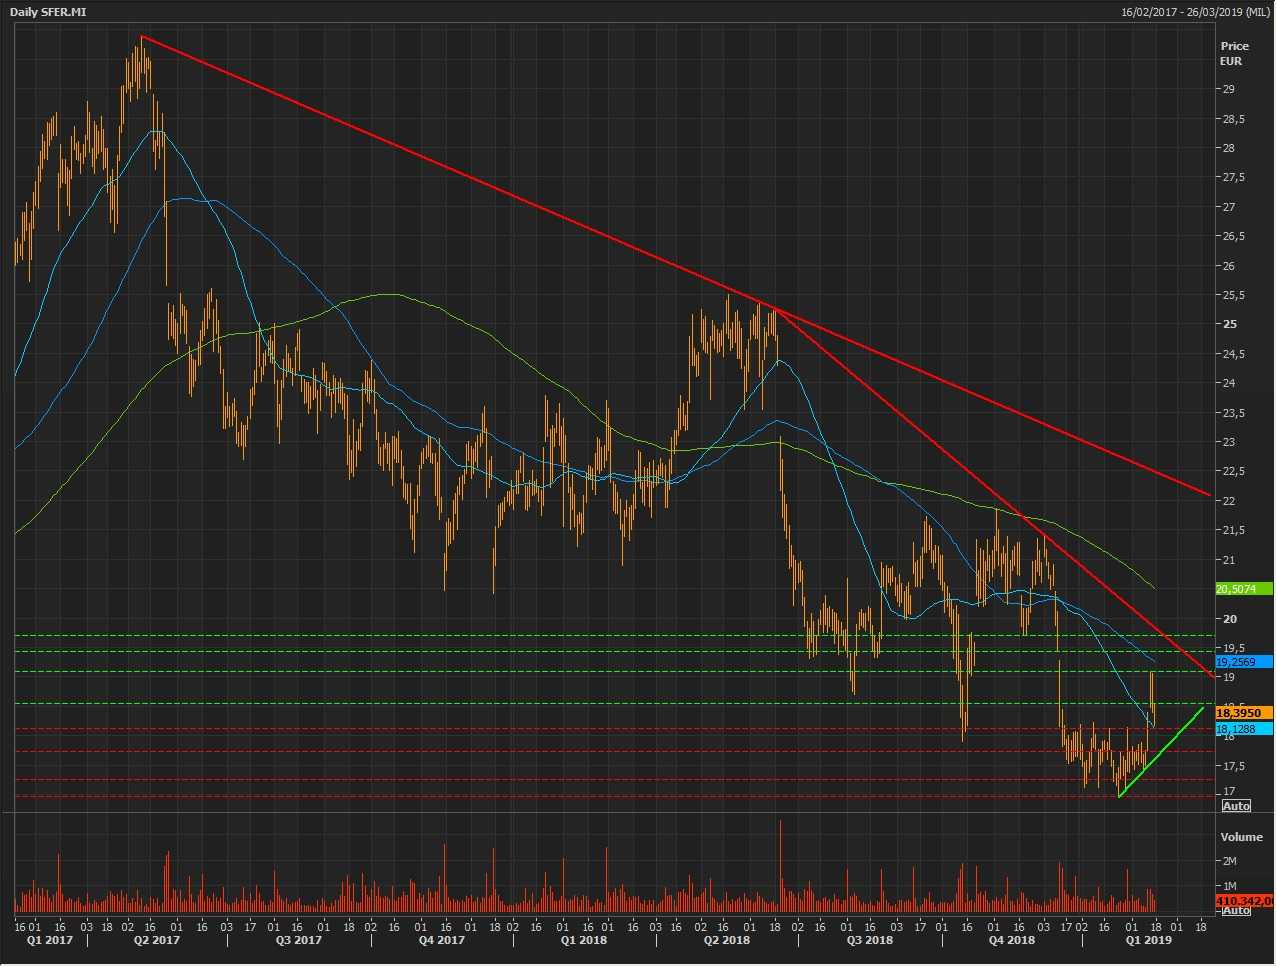Click the cyan 18,1288 price tag
Viewport: 1276px width, 966px height.
click(1243, 729)
